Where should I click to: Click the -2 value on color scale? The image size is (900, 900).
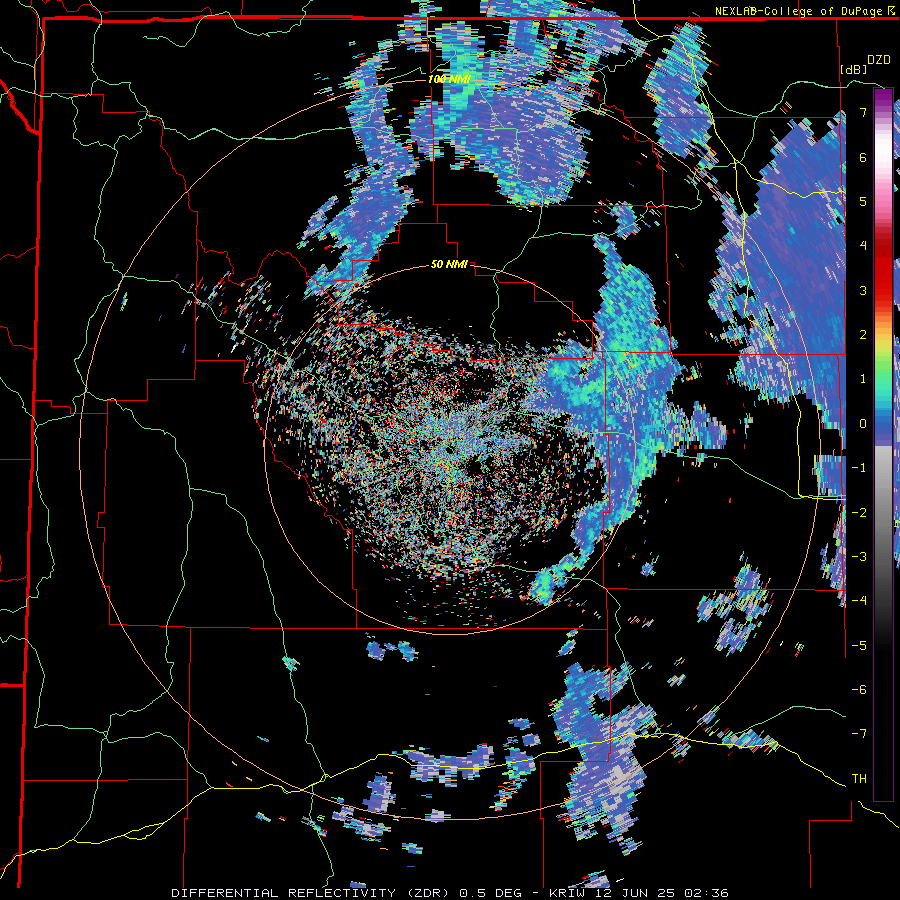(859, 513)
